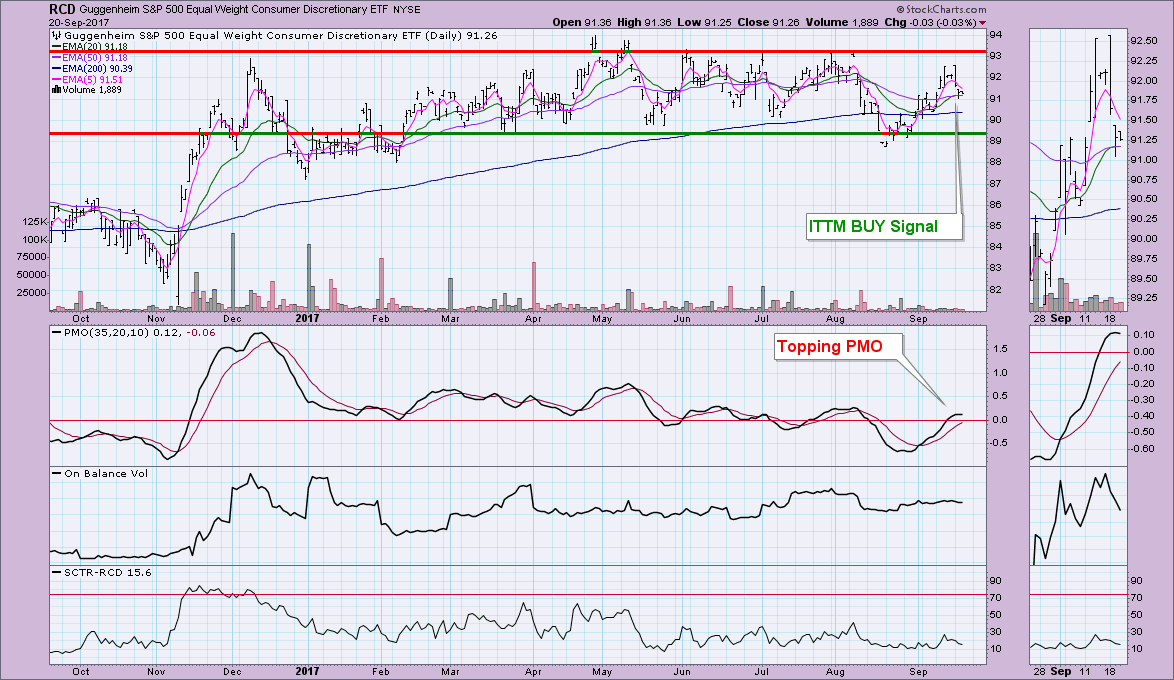
Task: Click the EMA(50) 91.18 legend entry
Action: coord(94,58)
